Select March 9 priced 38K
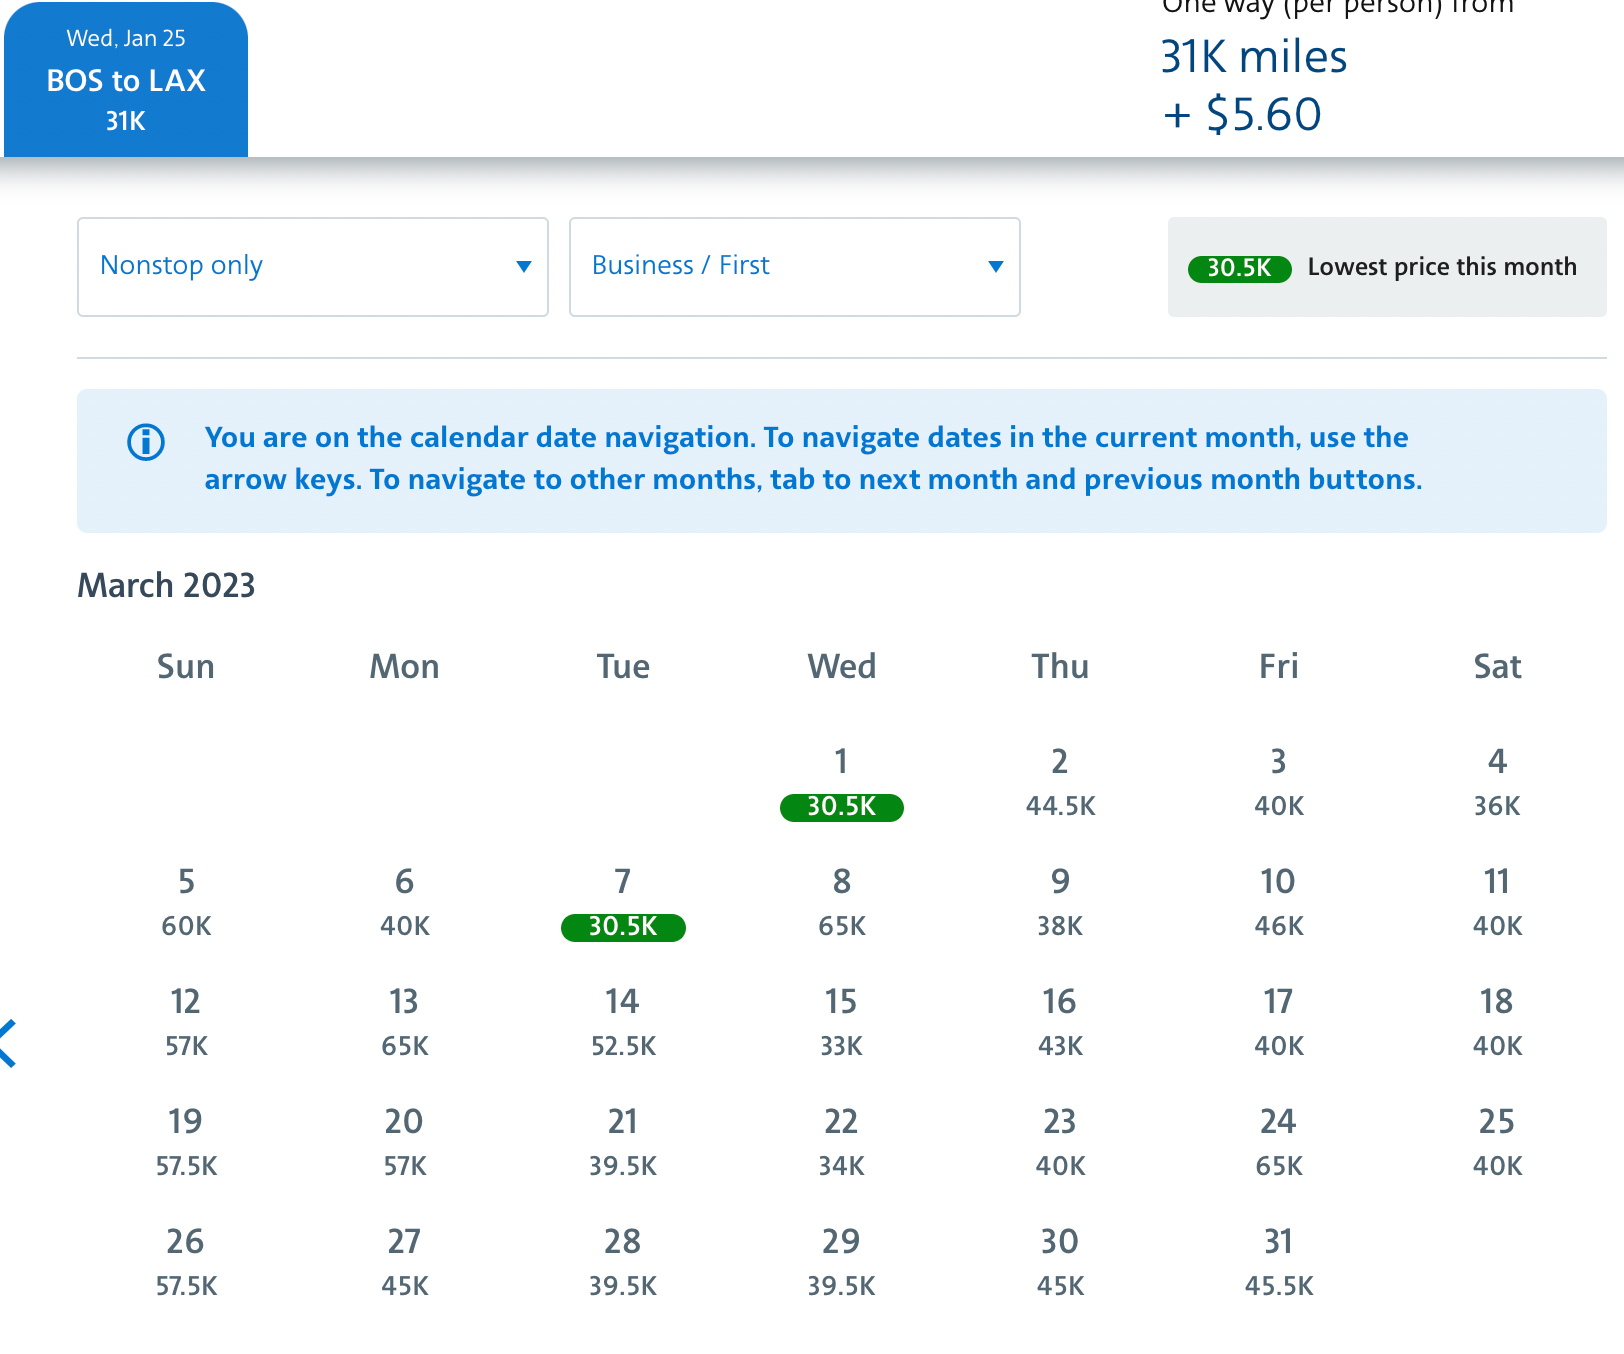1624x1354 pixels. click(x=1060, y=903)
